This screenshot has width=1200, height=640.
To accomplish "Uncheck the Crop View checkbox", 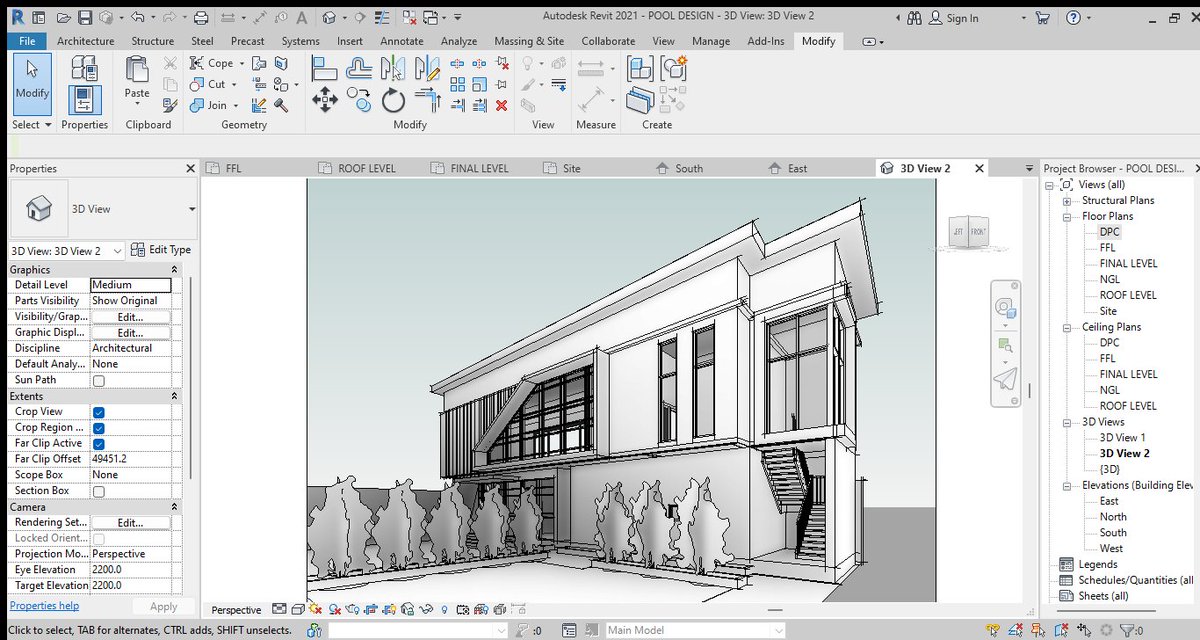I will coord(99,412).
